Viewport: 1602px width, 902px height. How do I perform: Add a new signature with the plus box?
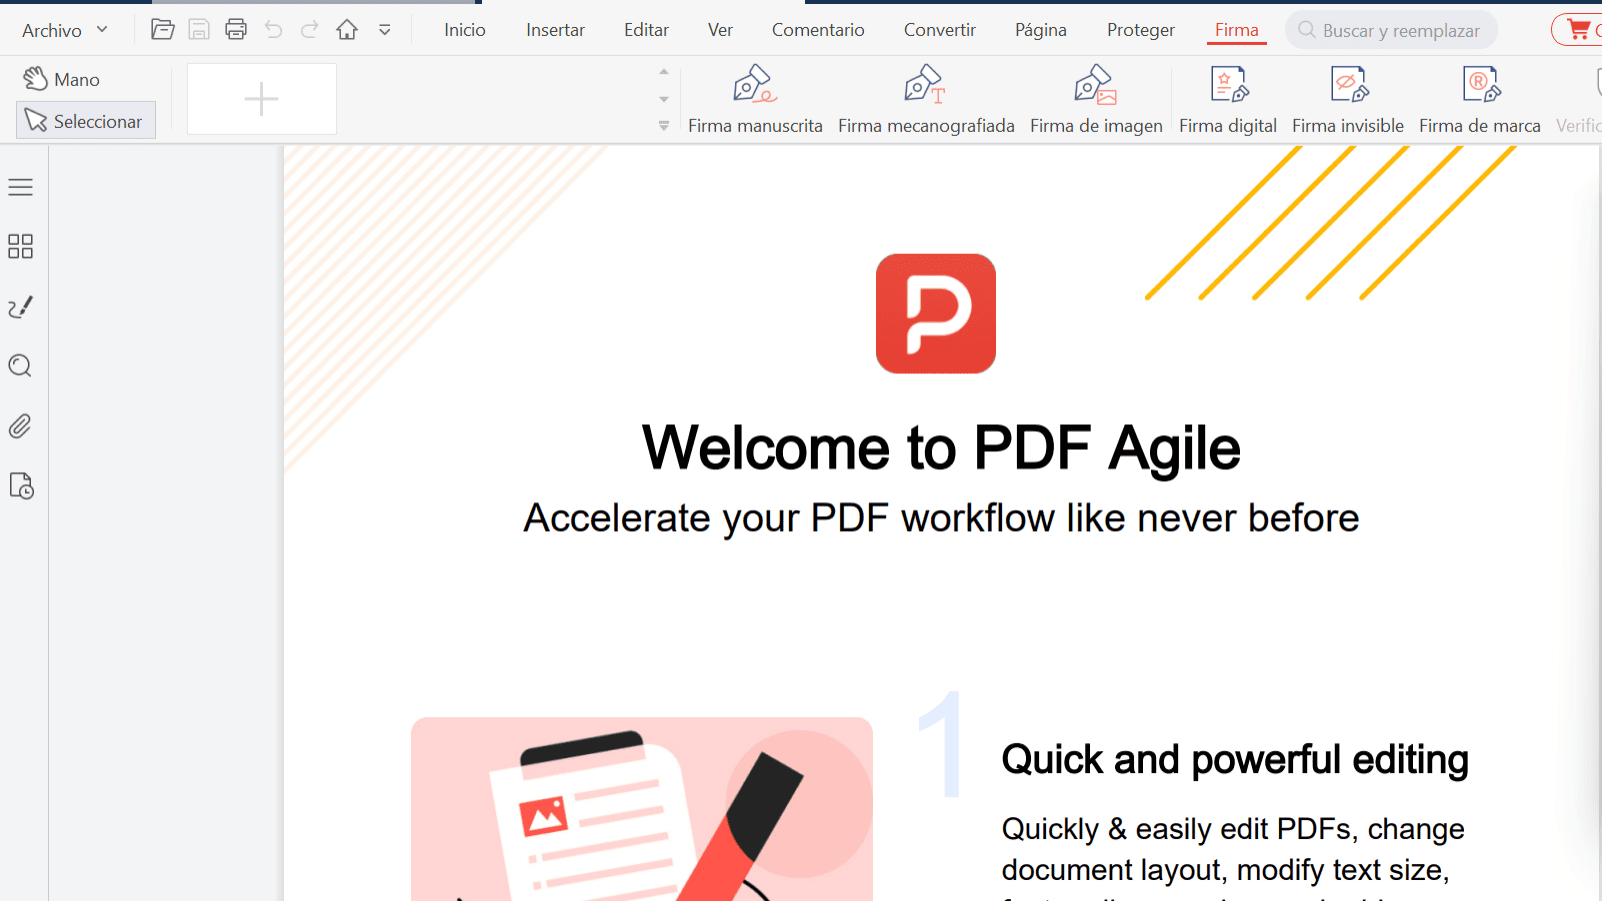262,99
